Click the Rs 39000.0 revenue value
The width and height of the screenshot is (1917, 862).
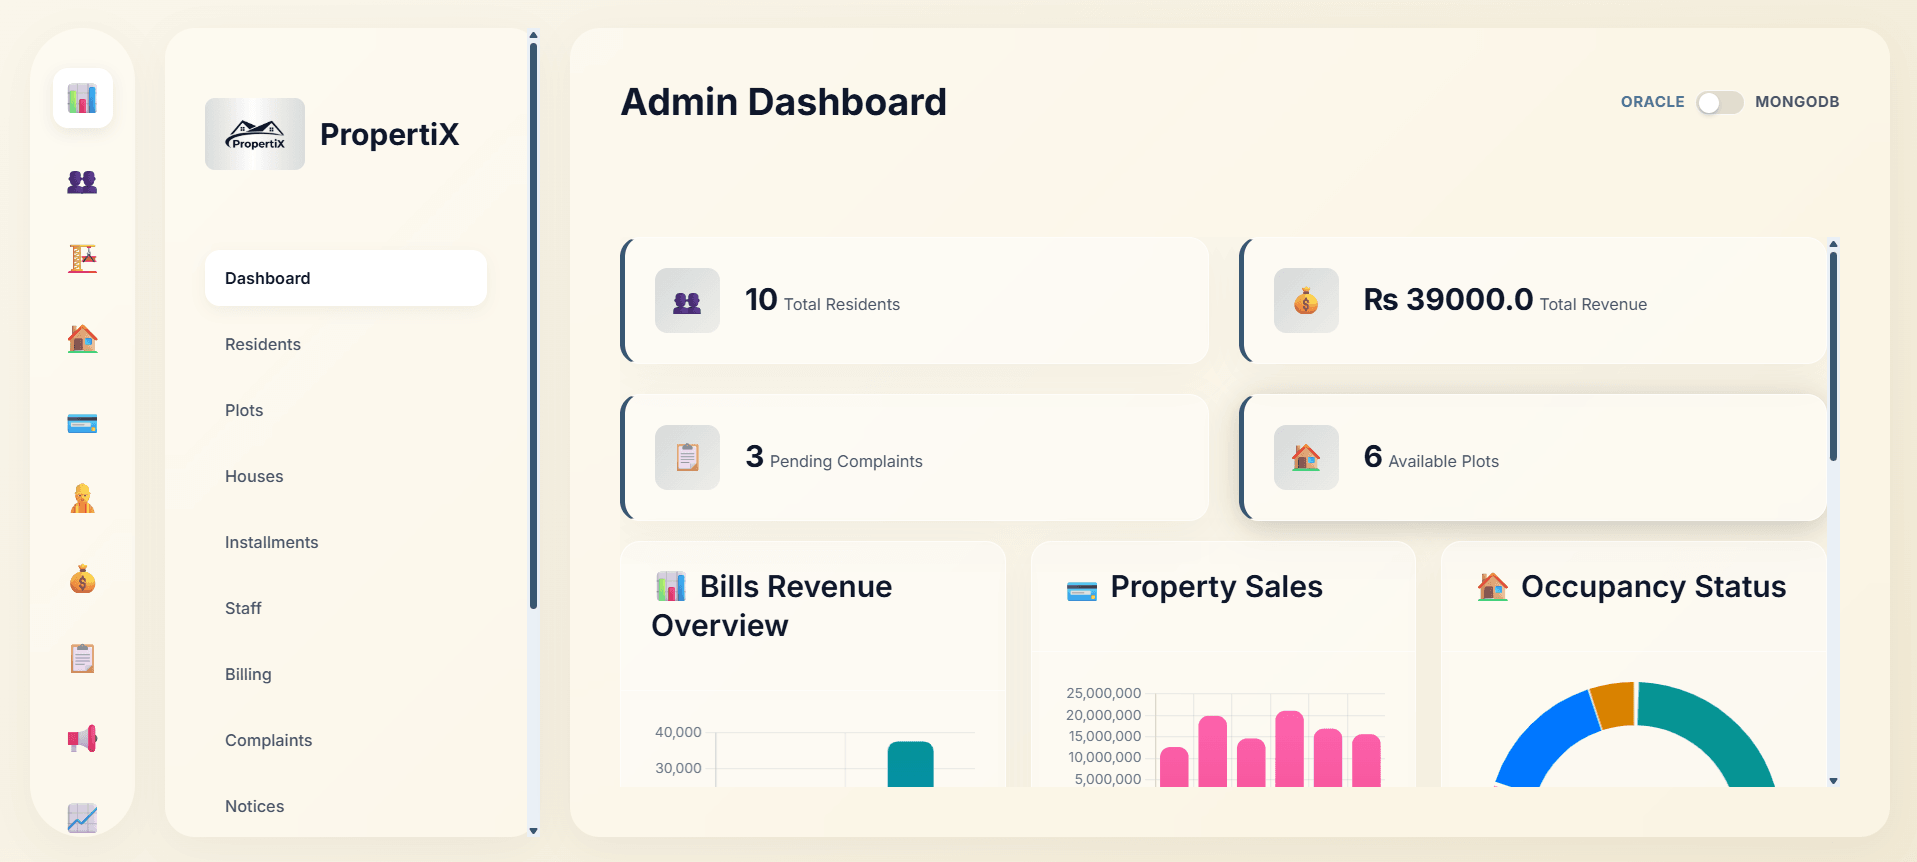[x=1448, y=299]
